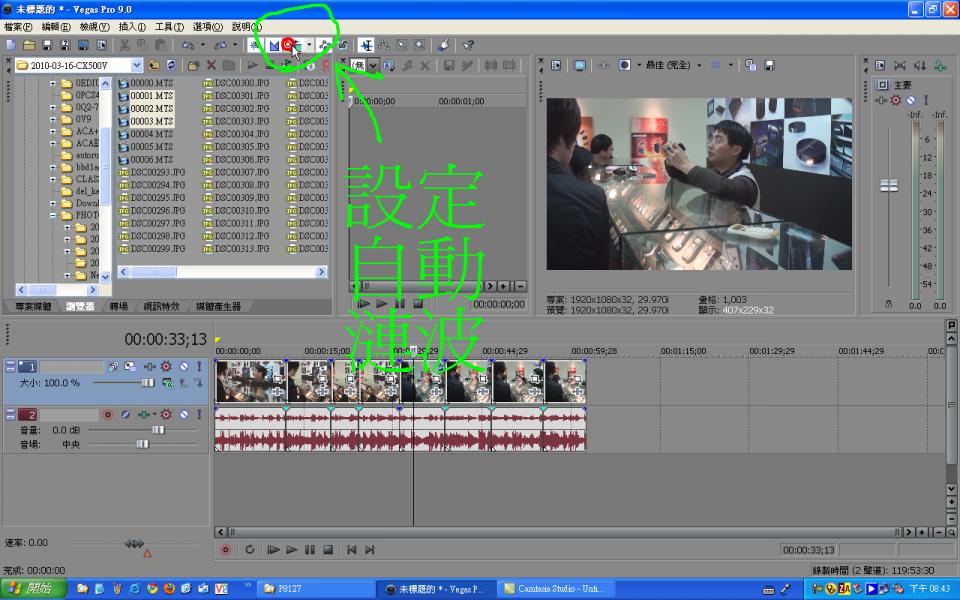
Task: Mute video track 1
Action: pyautogui.click(x=183, y=367)
